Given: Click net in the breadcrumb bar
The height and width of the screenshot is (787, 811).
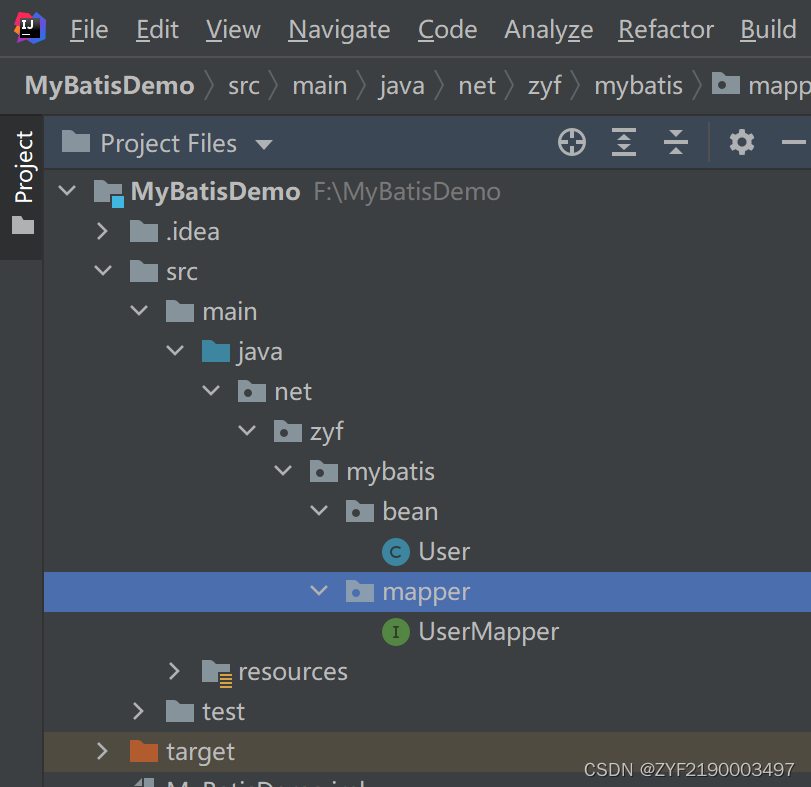Looking at the screenshot, I should coord(477,85).
